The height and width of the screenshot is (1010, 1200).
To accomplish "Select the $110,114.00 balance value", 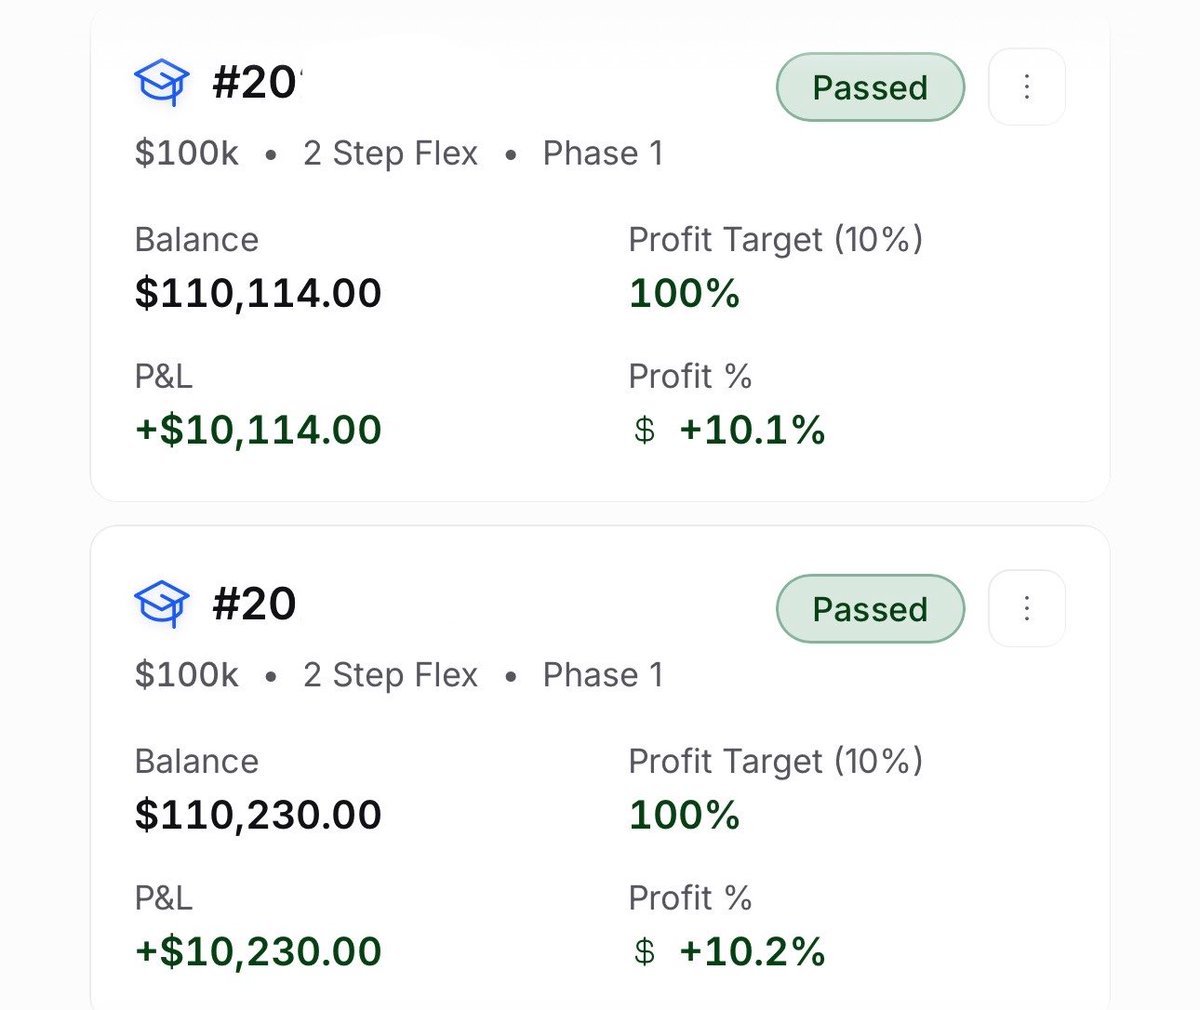I will [x=258, y=293].
